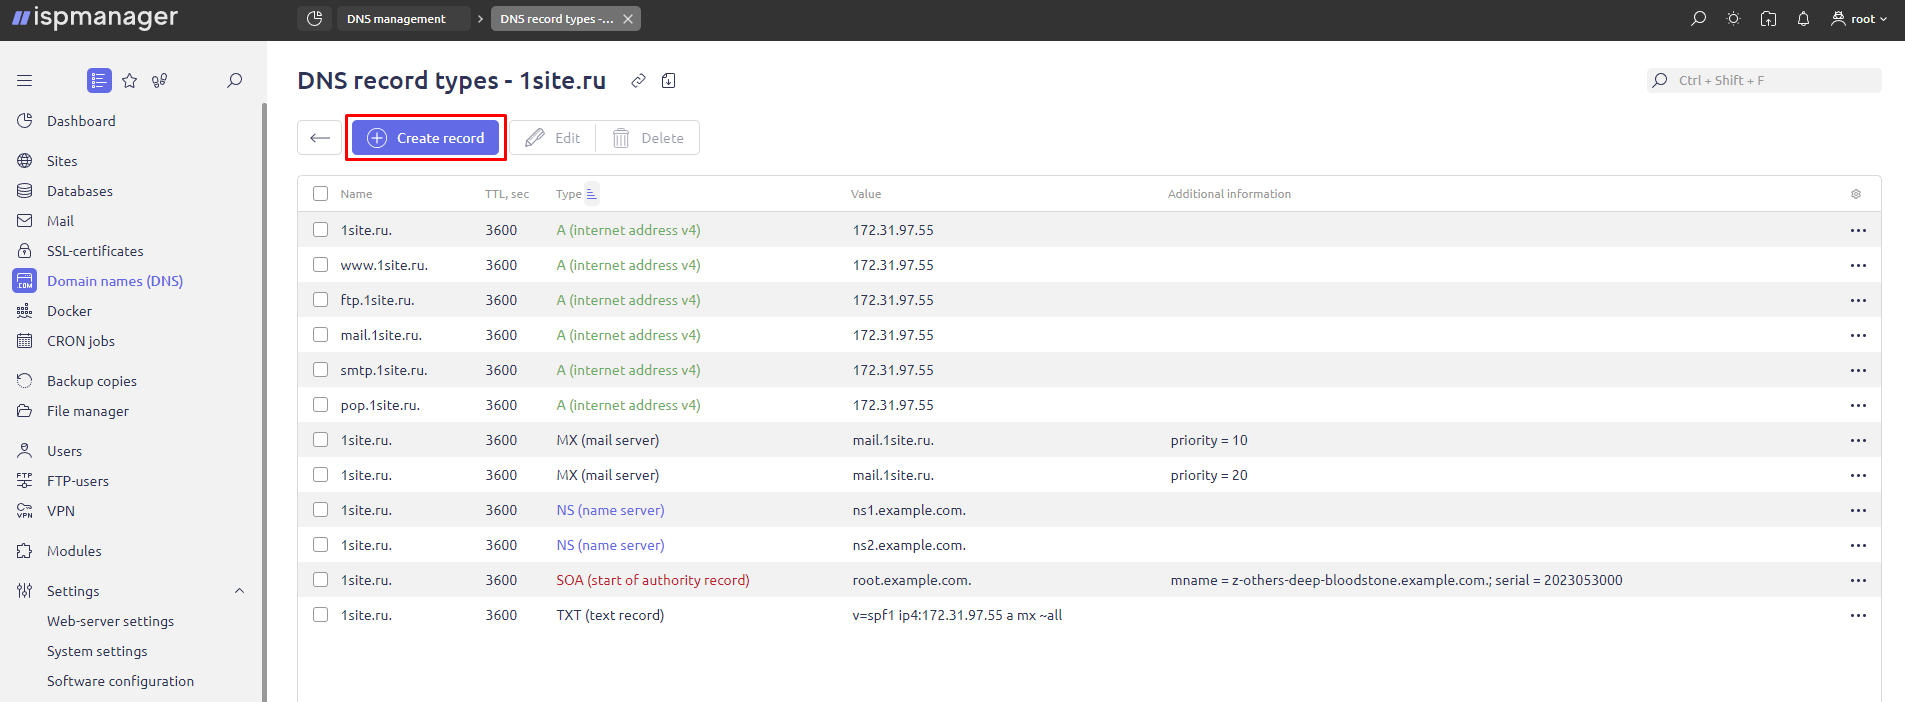This screenshot has height=702, width=1905.
Task: Check the smtp.1site.ru. row checkbox
Action: (320, 370)
